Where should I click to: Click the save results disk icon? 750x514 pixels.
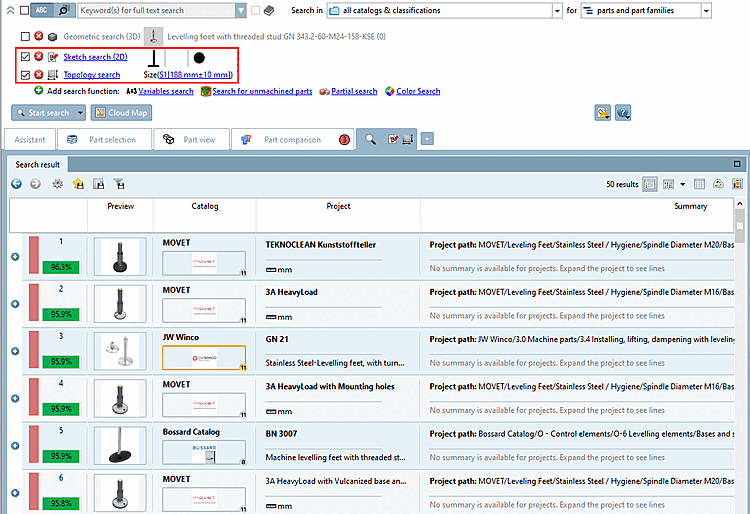point(99,184)
